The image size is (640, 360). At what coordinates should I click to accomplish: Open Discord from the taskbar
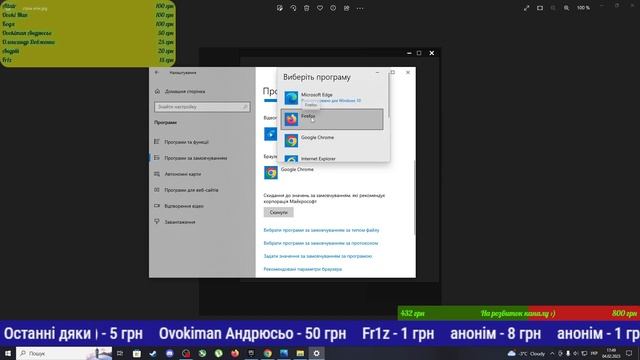[x=169, y=353]
